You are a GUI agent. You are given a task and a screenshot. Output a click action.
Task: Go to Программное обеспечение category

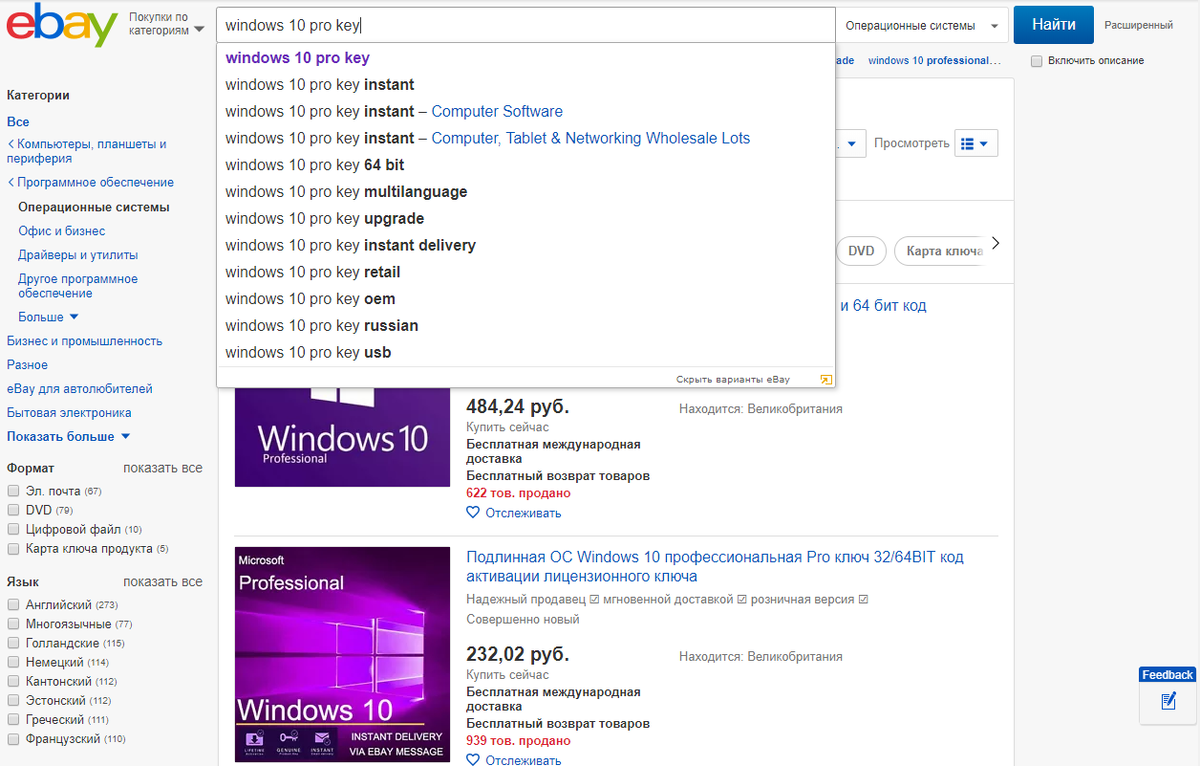coord(96,183)
